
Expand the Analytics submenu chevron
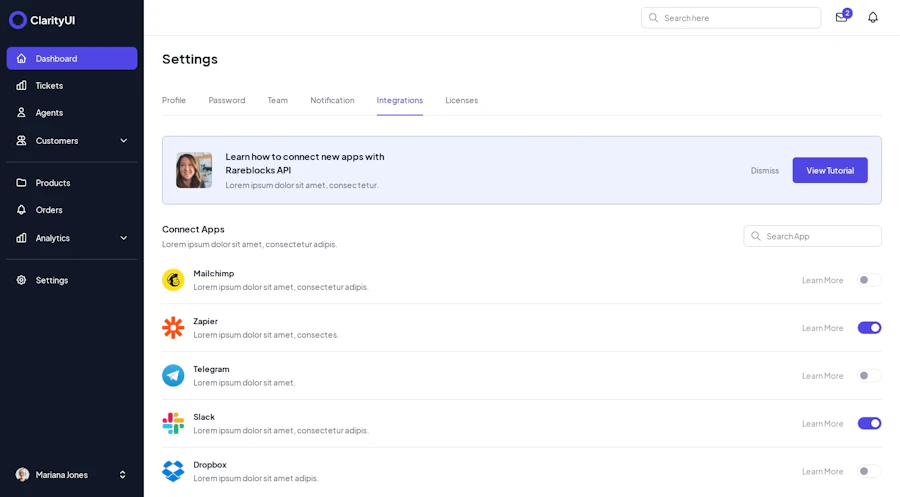pos(123,238)
